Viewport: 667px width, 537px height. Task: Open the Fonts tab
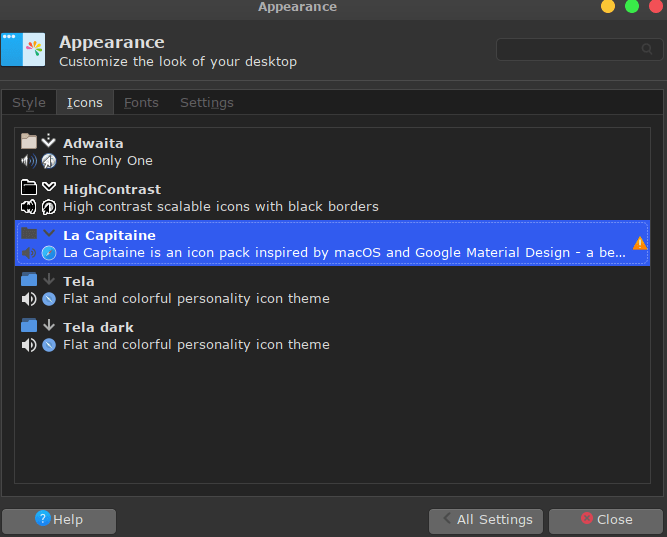141,103
